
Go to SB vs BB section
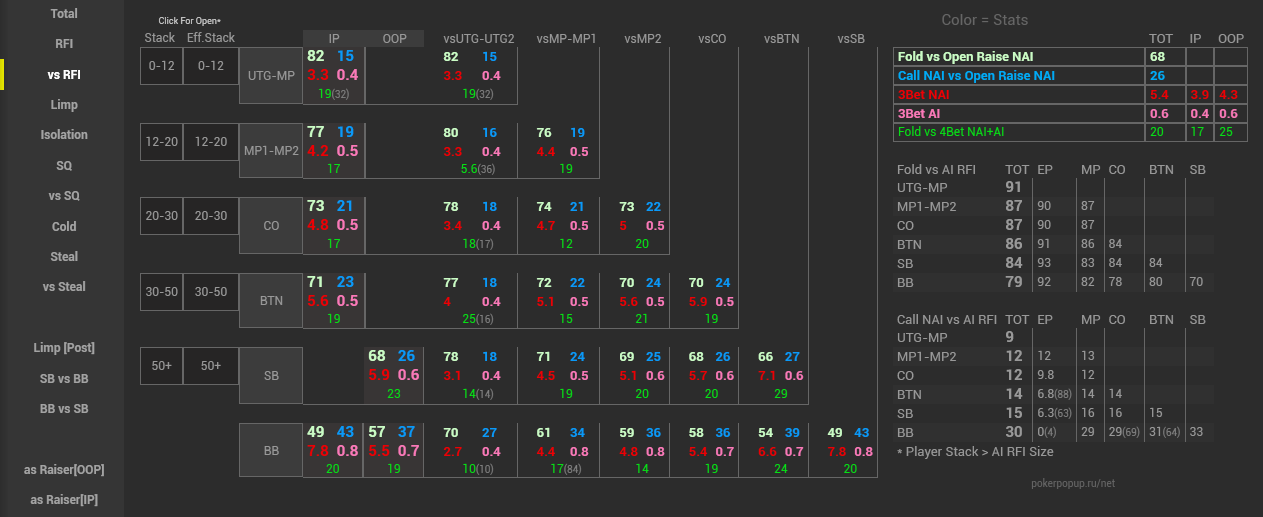coord(64,378)
